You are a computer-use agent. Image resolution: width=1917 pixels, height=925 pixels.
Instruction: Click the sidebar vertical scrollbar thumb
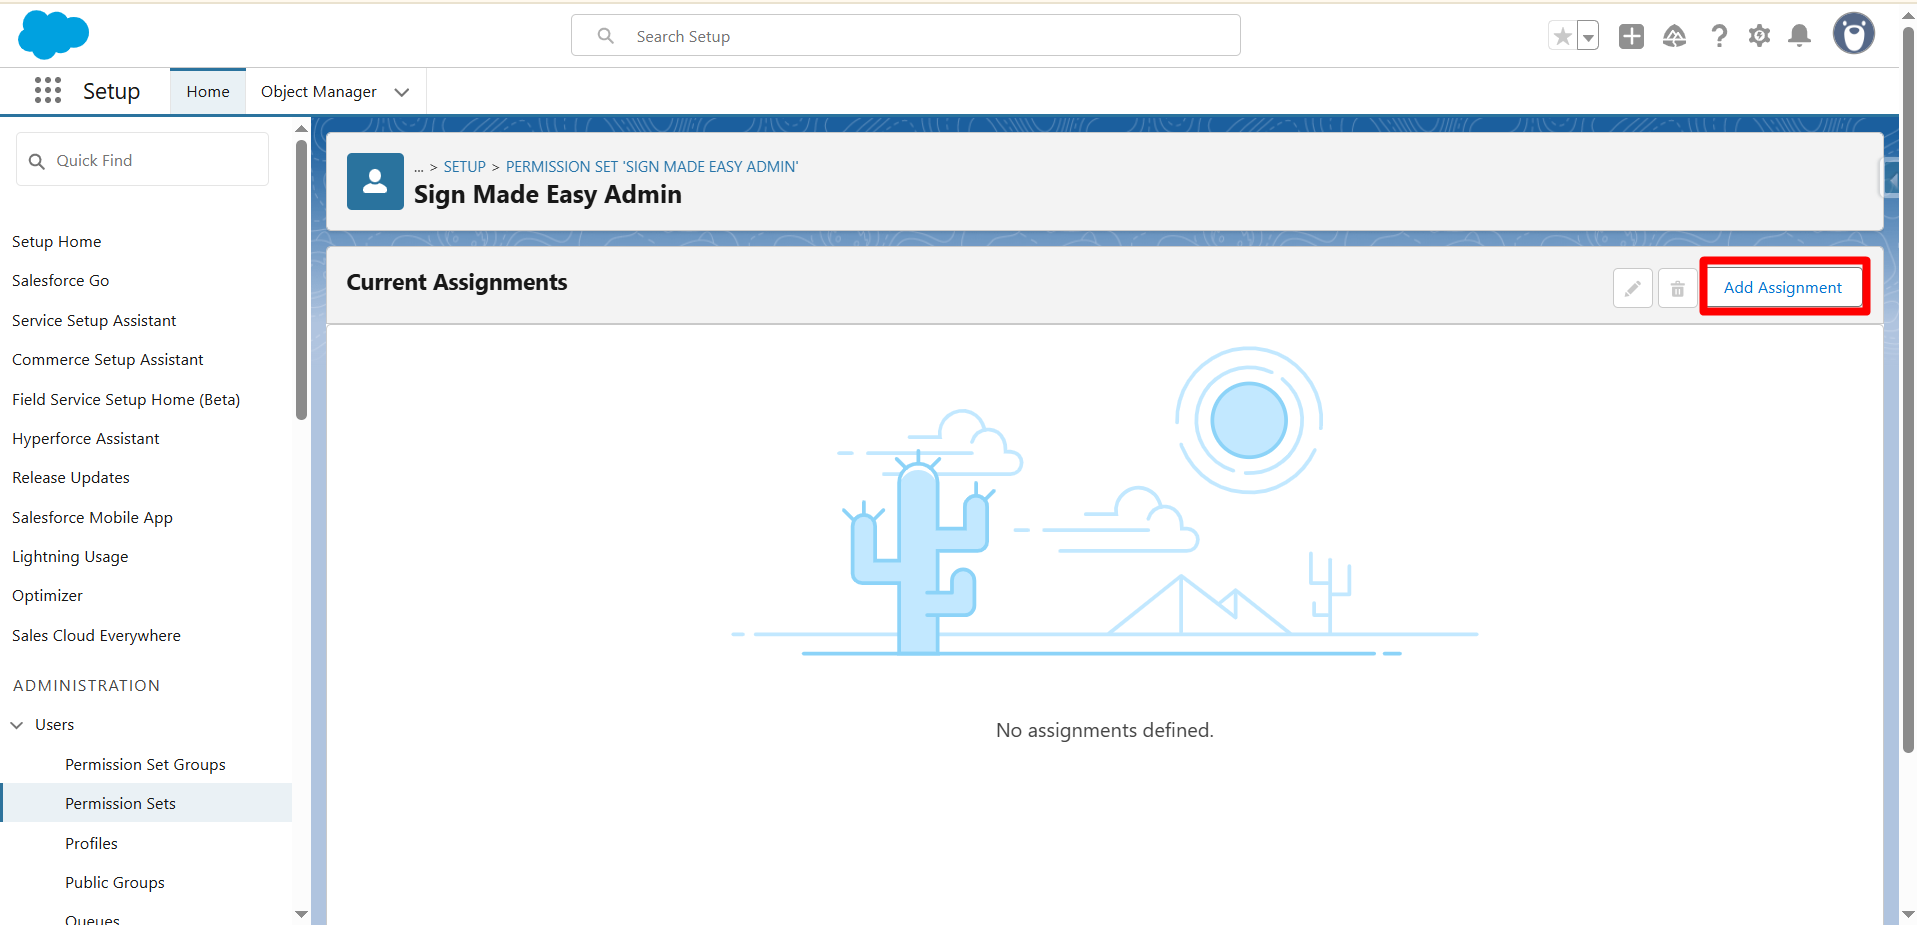tap(301, 280)
